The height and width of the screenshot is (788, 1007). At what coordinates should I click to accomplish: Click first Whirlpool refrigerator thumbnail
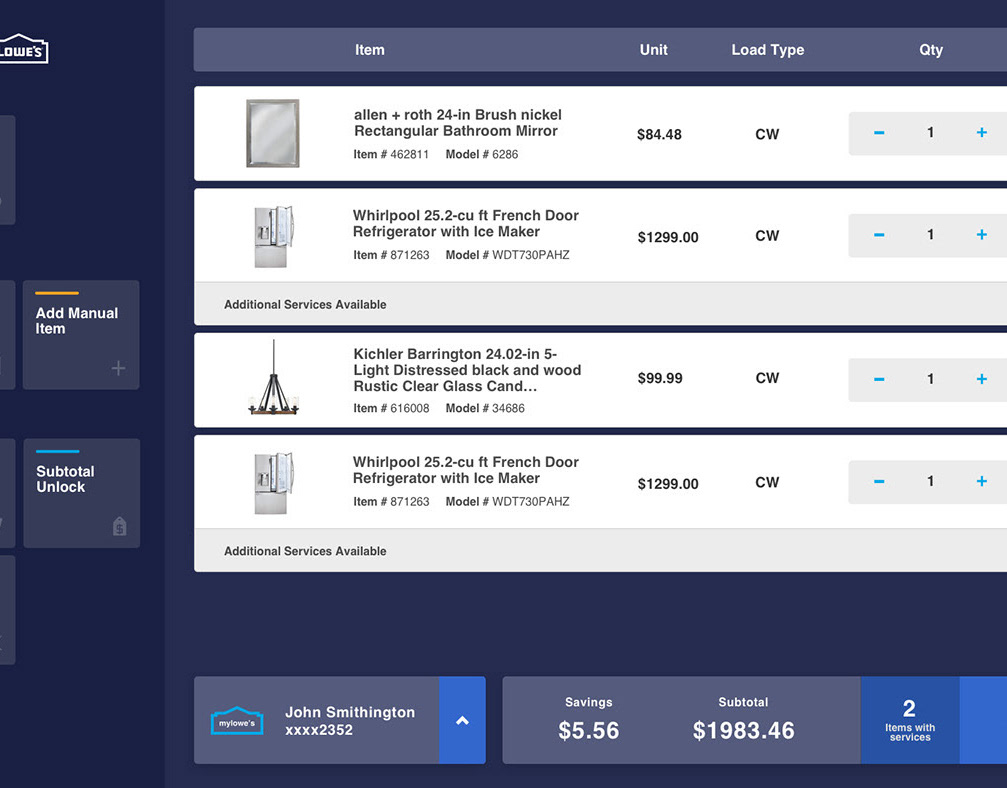click(274, 236)
